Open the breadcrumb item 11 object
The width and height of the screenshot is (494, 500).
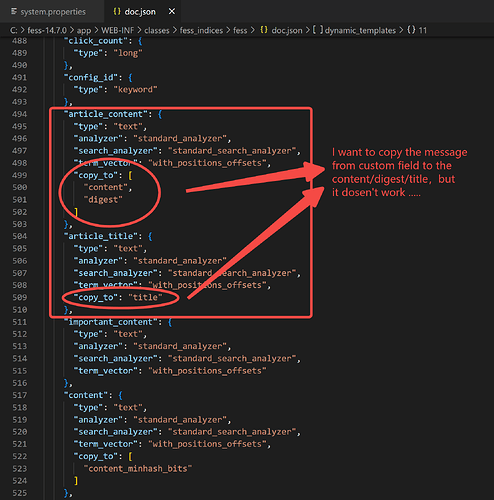(423, 31)
